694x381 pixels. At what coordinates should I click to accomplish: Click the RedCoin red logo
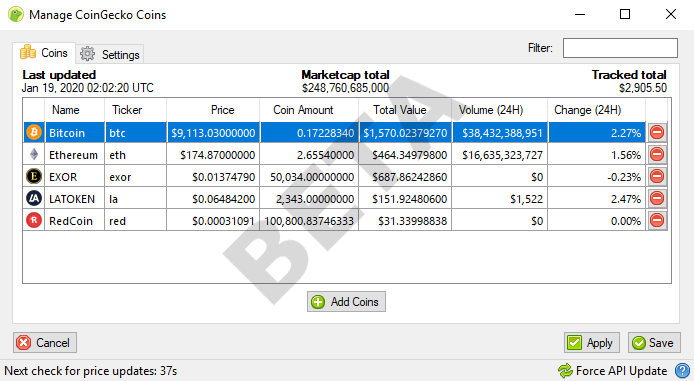tap(34, 220)
